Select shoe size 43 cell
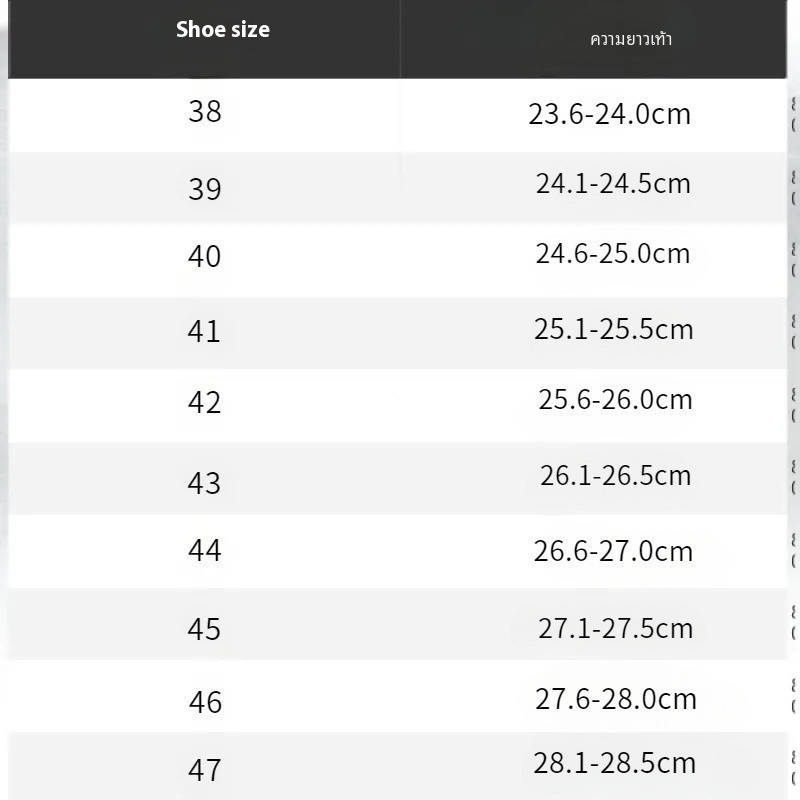 [204, 483]
